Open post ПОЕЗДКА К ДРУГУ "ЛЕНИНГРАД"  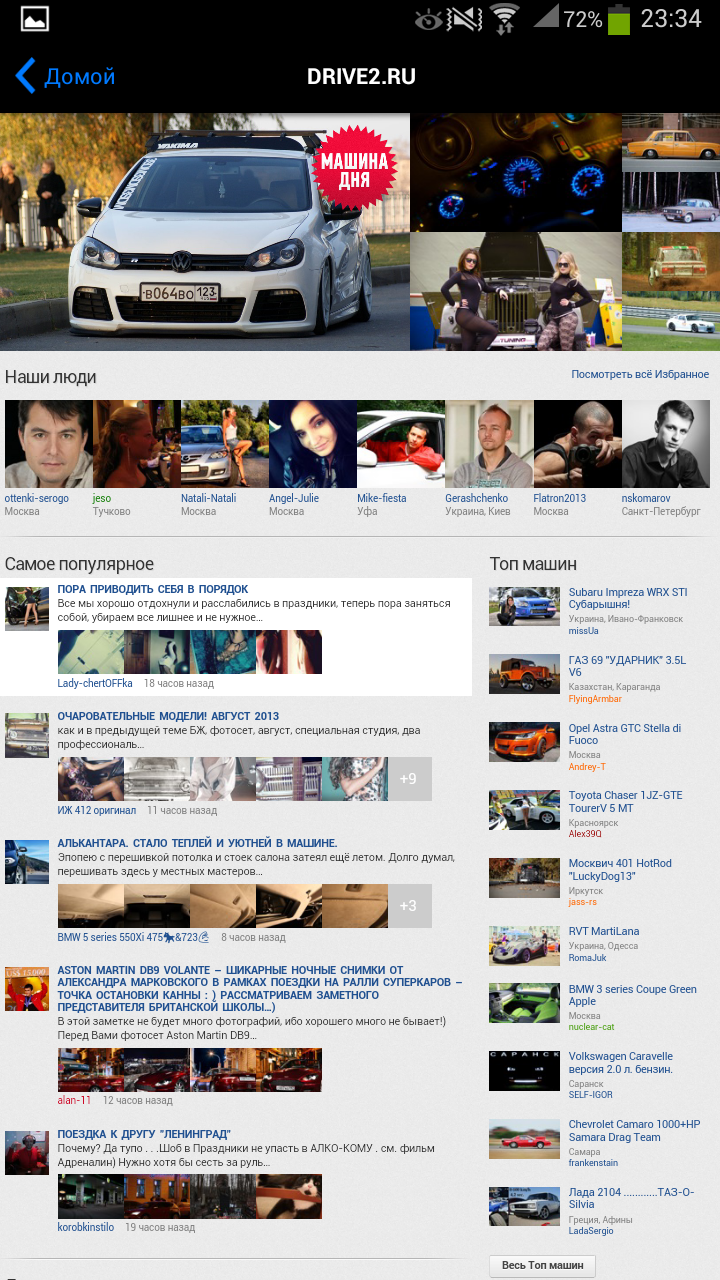144,1134
